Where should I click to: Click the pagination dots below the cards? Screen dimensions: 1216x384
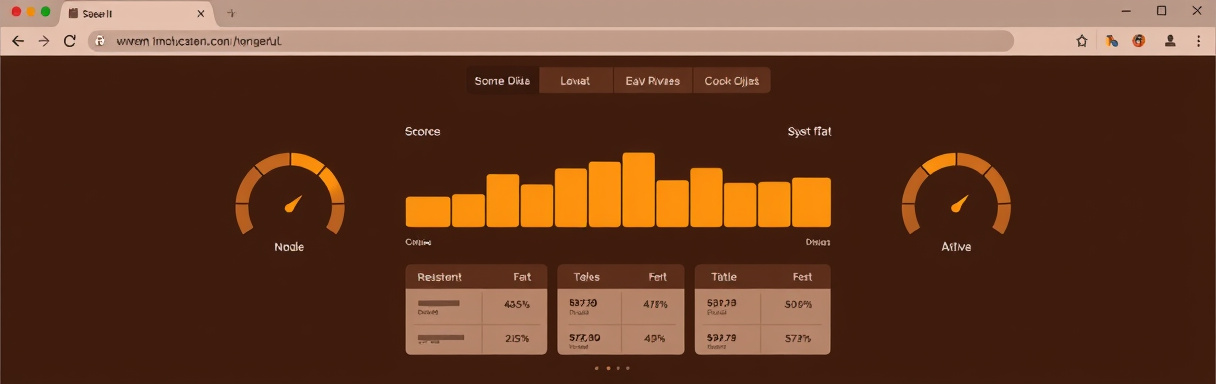(x=611, y=368)
